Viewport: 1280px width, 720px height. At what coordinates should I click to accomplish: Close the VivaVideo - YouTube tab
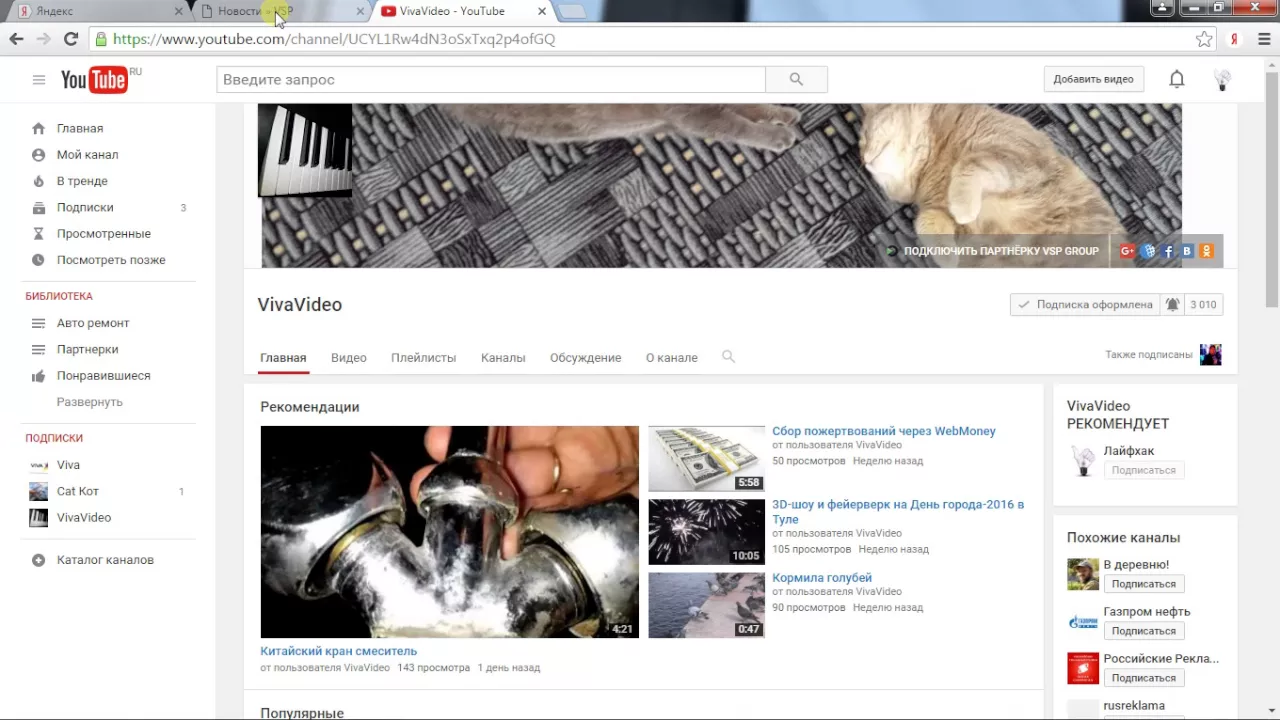(542, 11)
